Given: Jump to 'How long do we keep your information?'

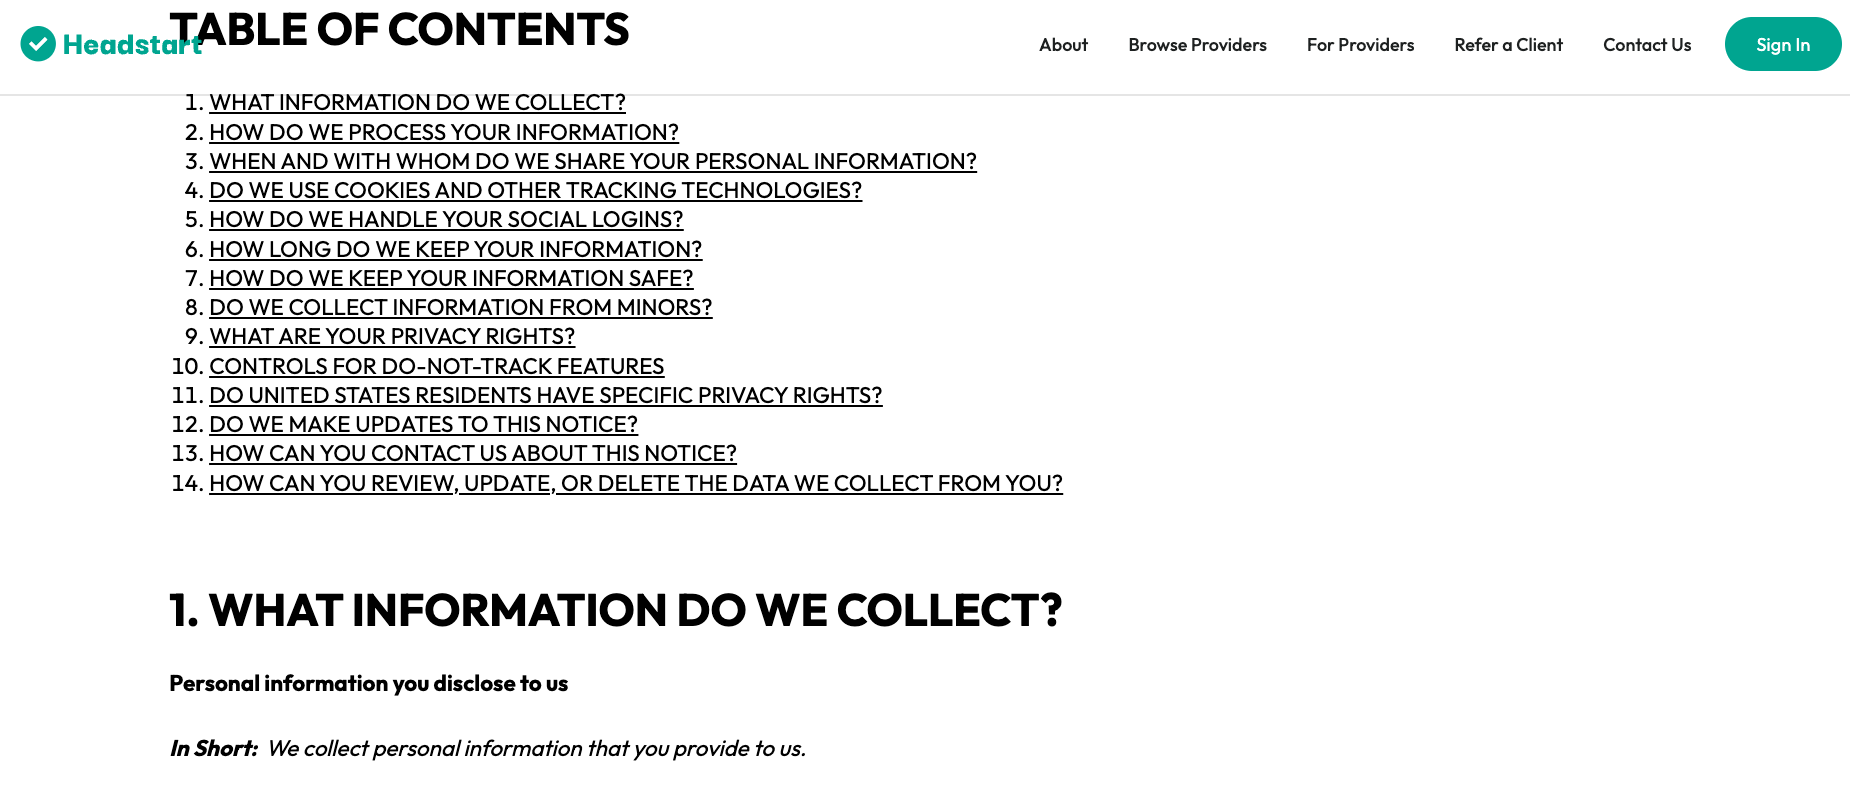Looking at the screenshot, I should pos(455,250).
